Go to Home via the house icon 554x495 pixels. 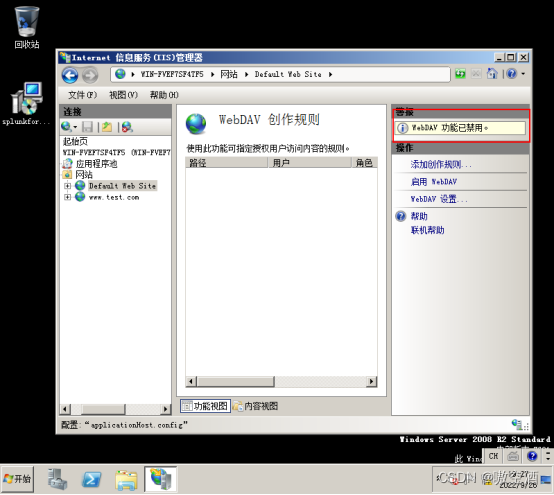tap(492, 73)
